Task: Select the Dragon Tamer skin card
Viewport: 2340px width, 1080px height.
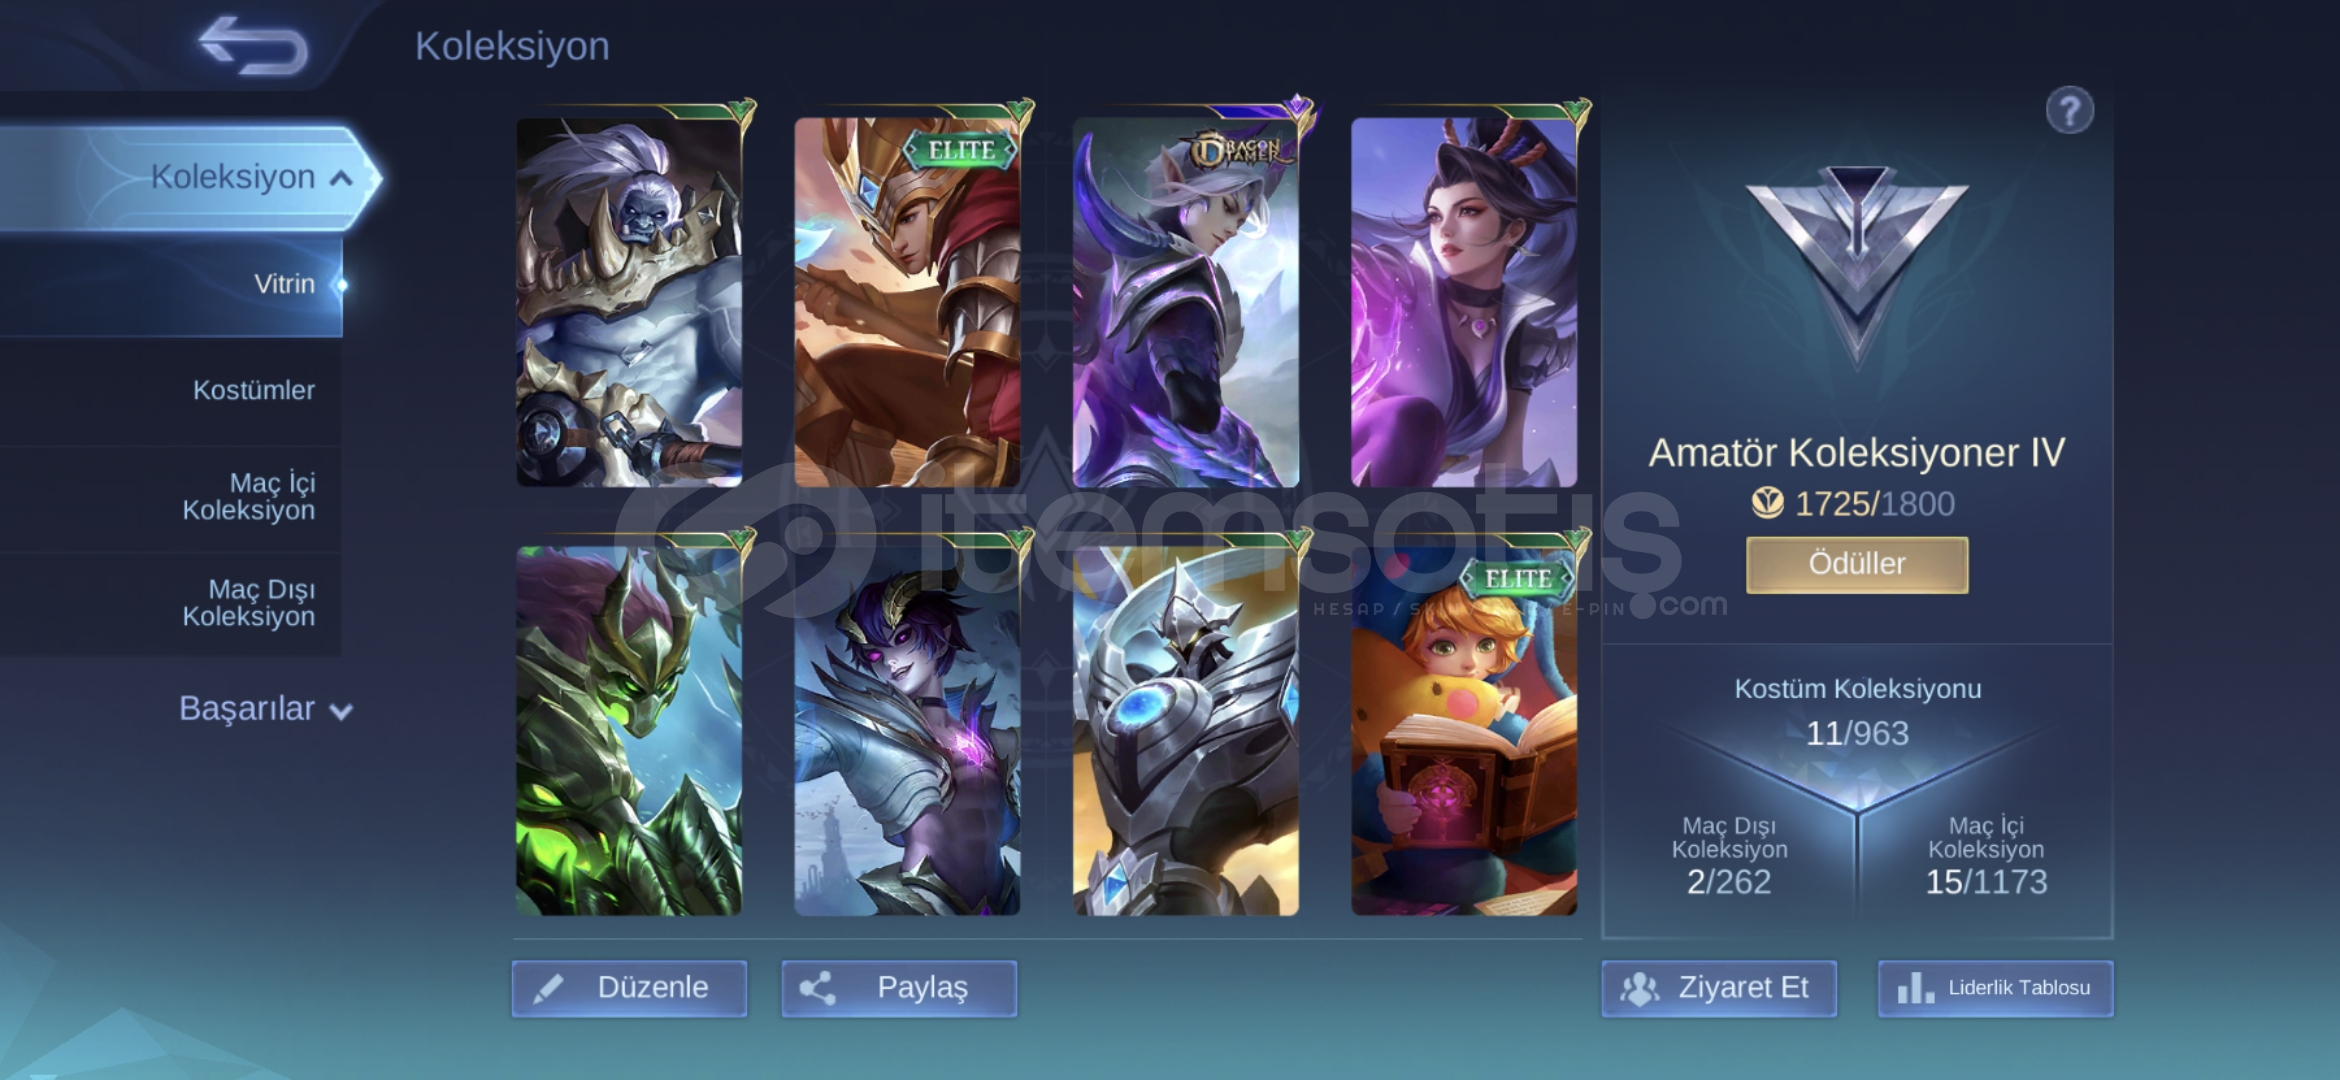Action: 1186,302
